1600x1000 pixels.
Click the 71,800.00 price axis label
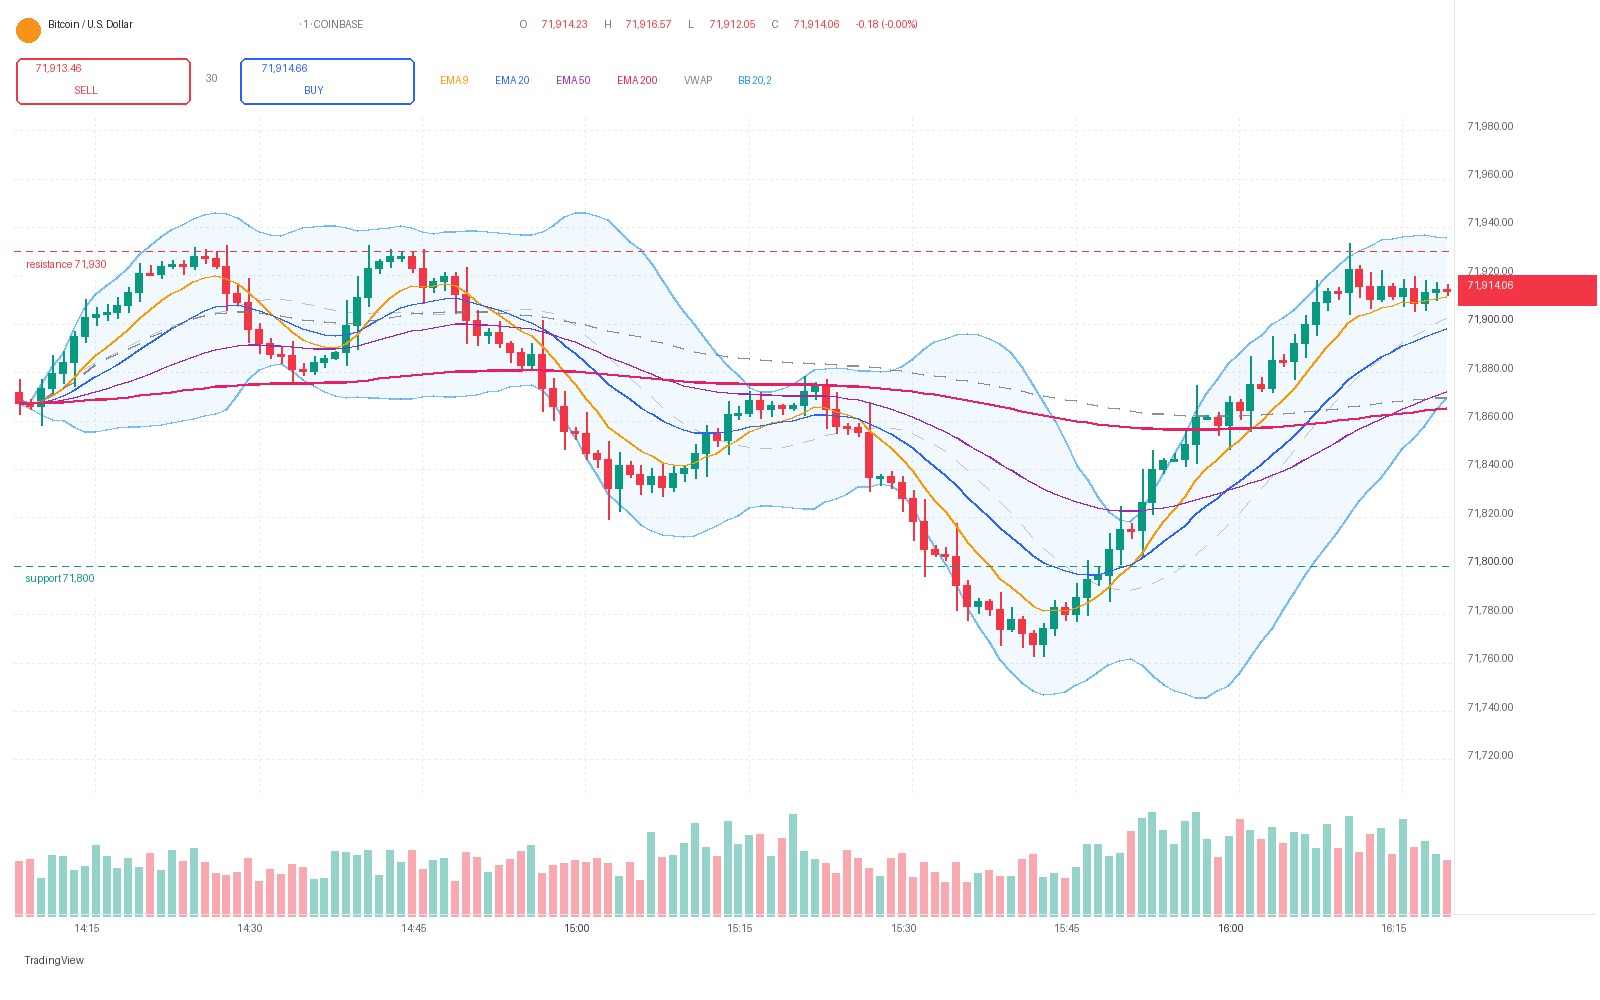tap(1490, 561)
